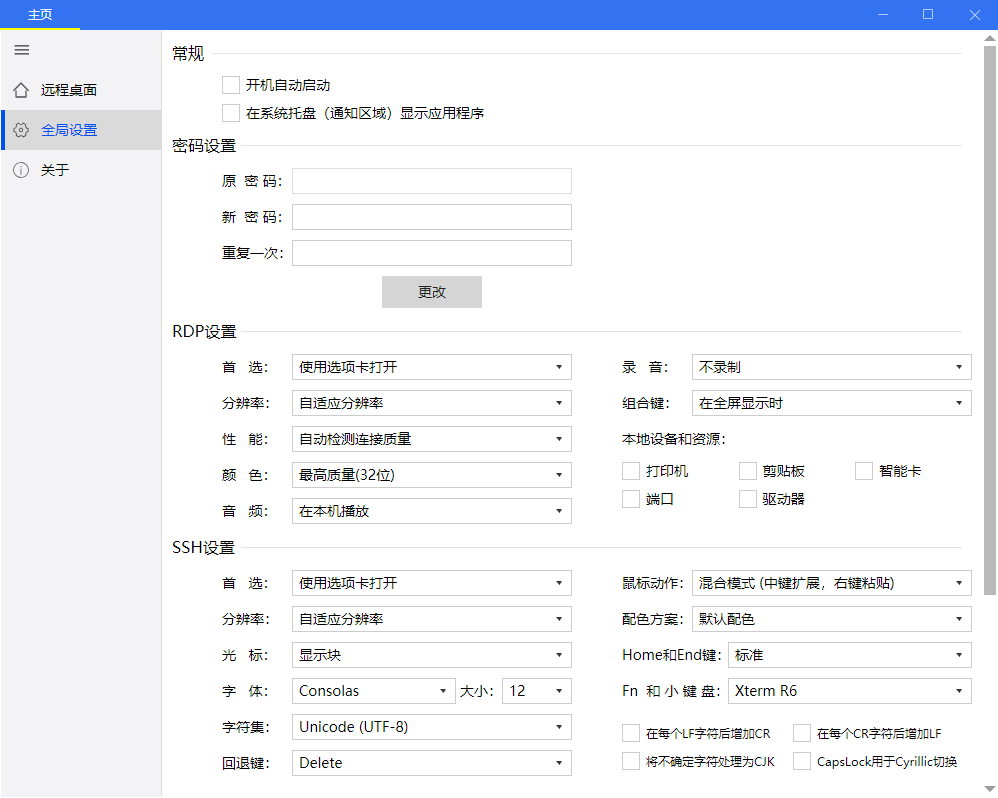998x798 pixels.
Task: Click the 更改 button
Action: tap(432, 292)
